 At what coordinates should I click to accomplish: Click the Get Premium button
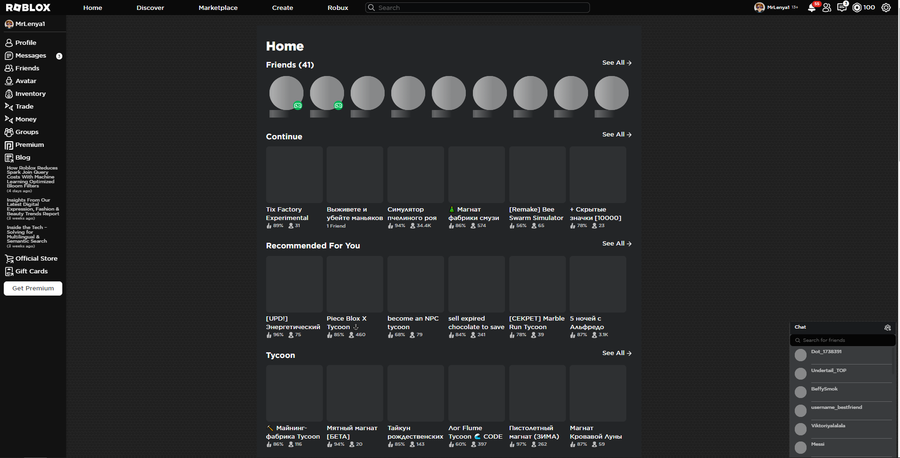(33, 288)
